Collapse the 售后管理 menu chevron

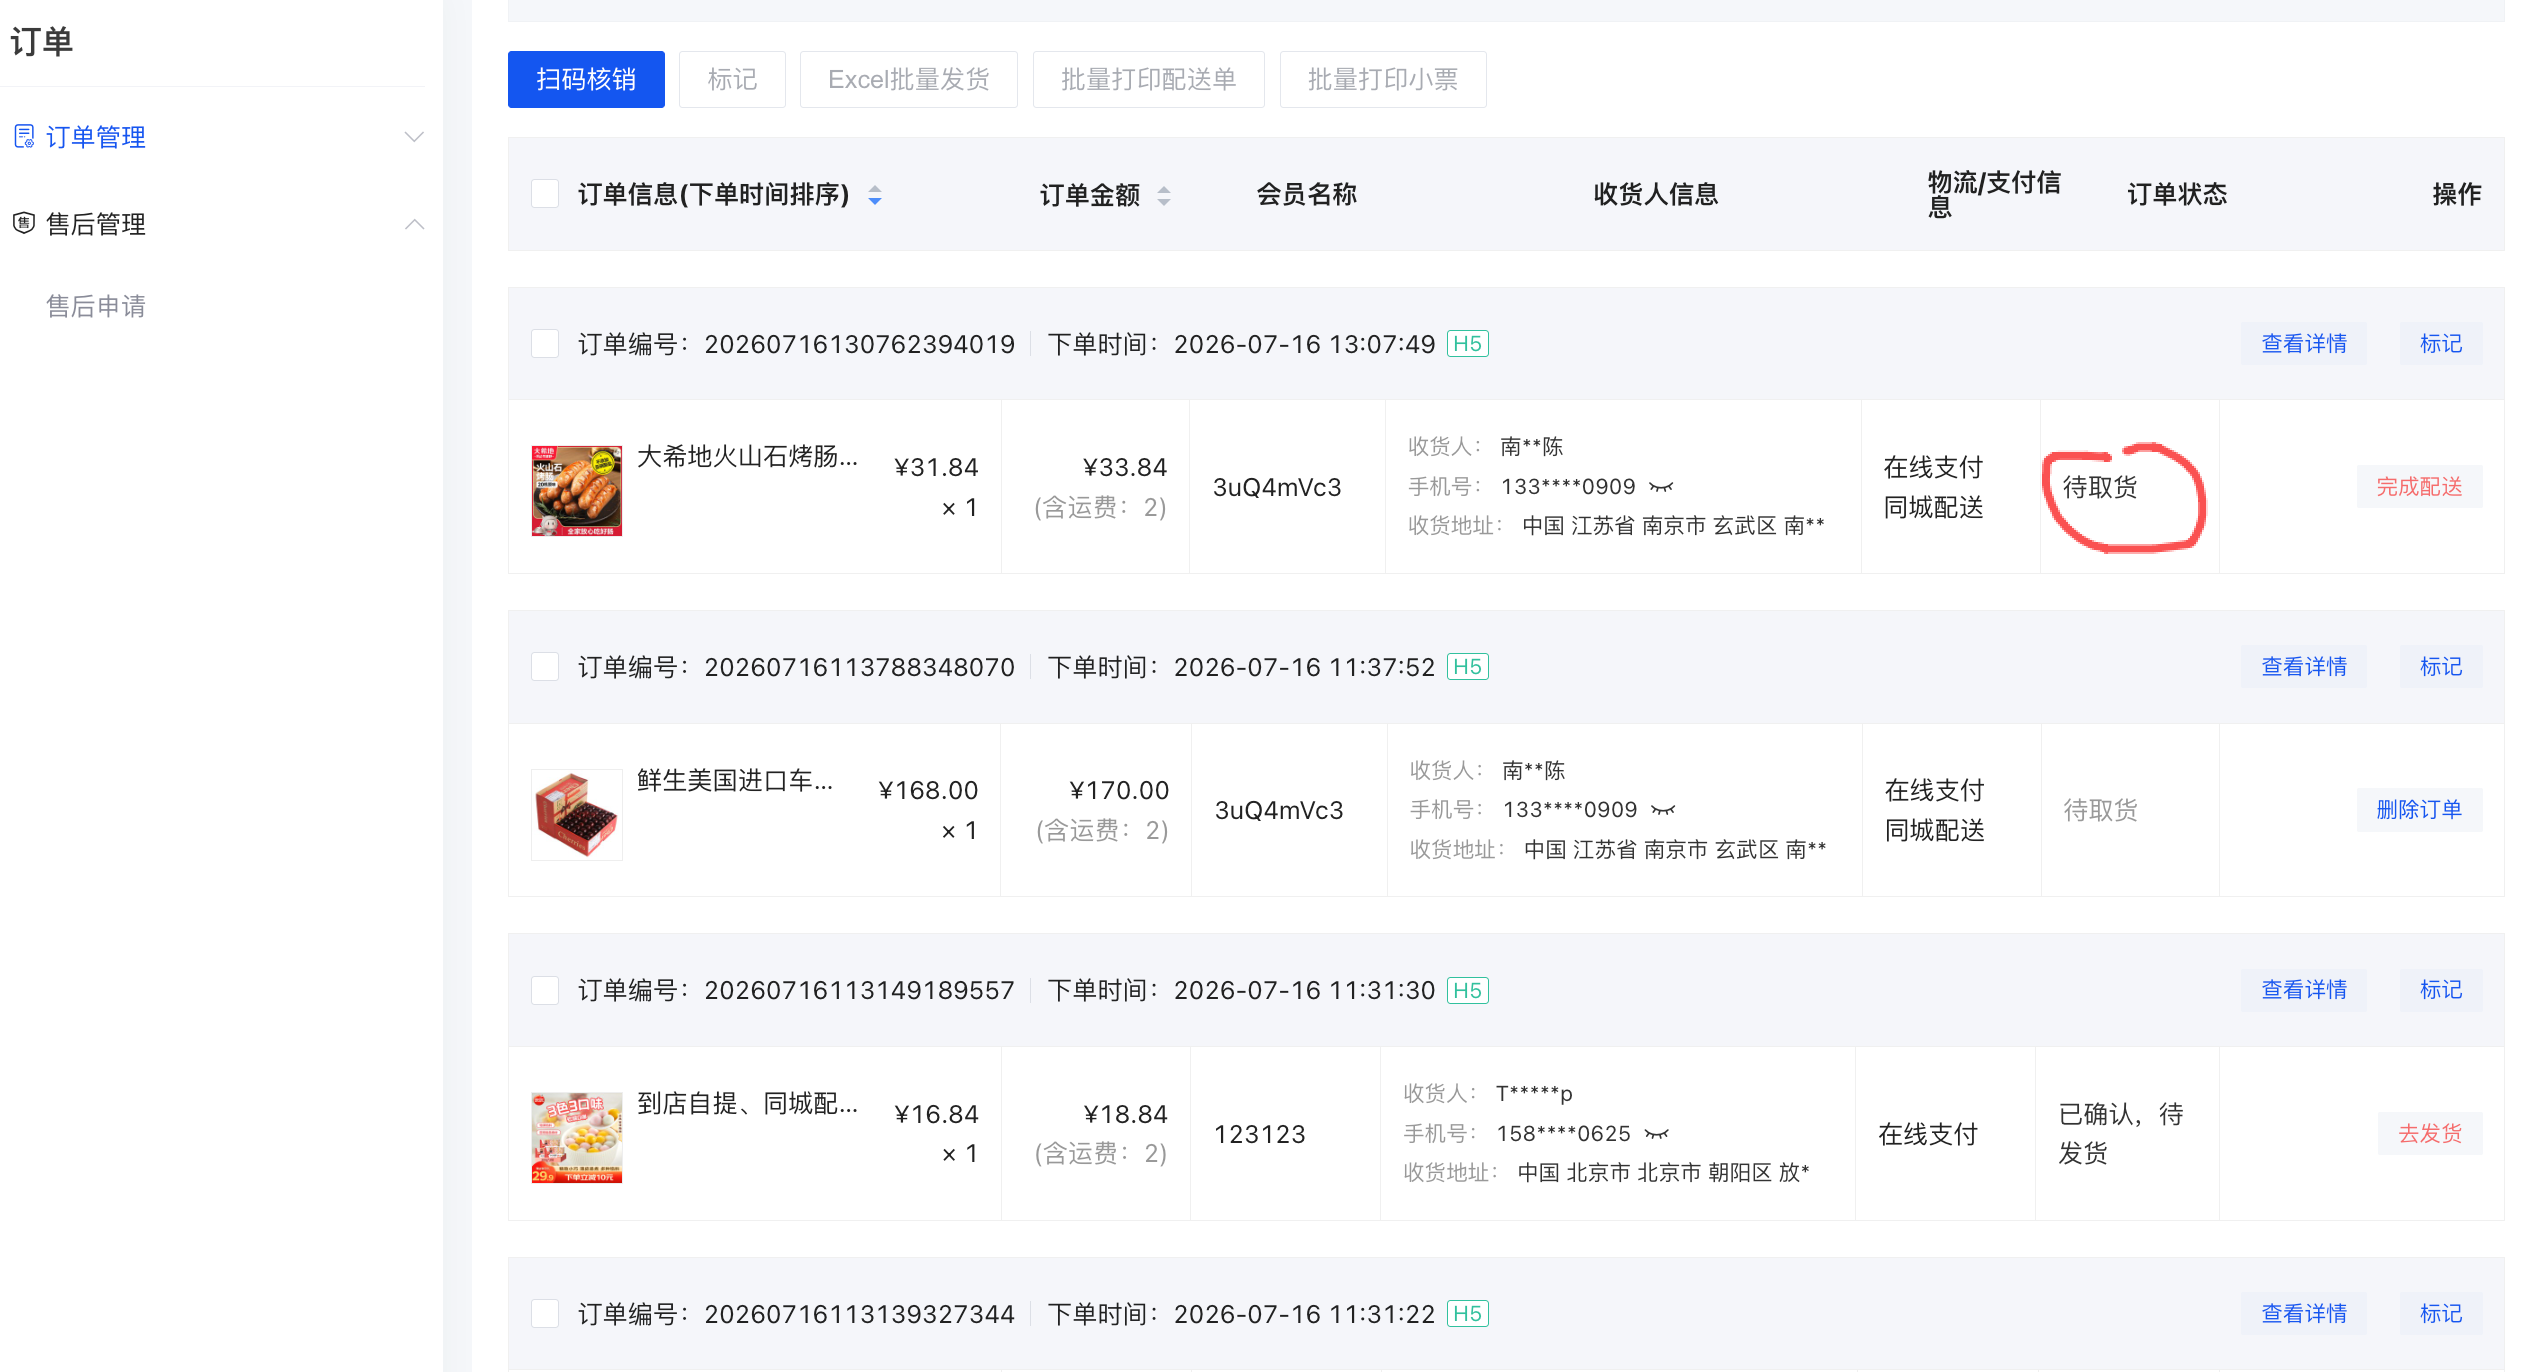point(414,224)
